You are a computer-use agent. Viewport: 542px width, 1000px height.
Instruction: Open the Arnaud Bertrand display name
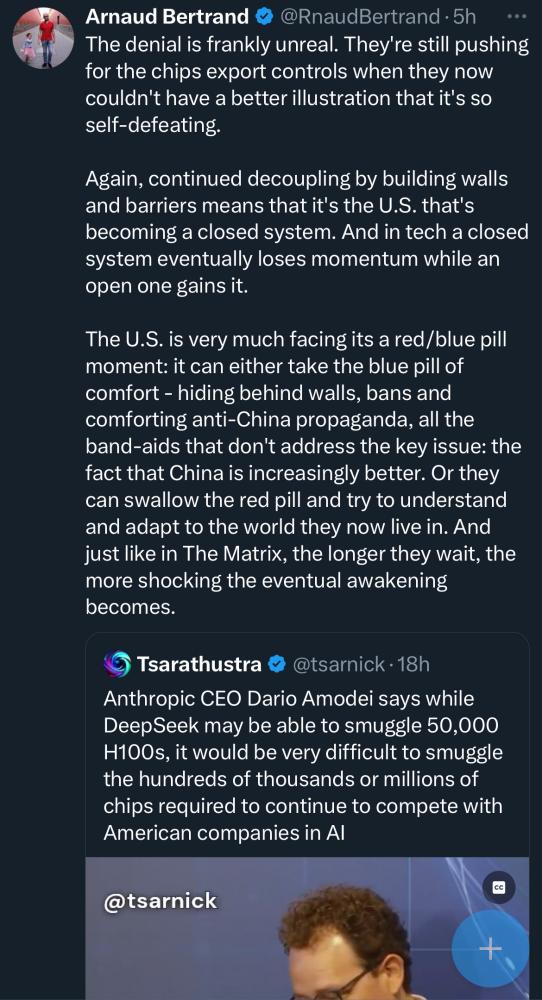(x=167, y=17)
